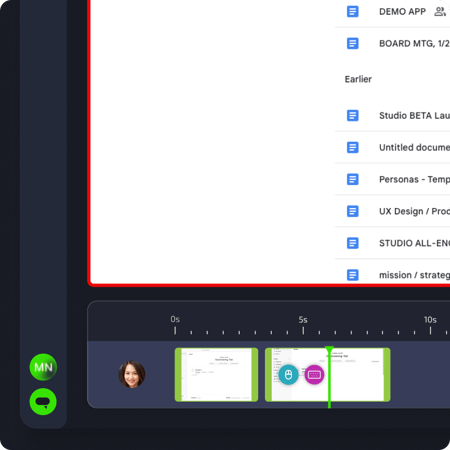
Task: Click the DEMO APP document icon
Action: pyautogui.click(x=353, y=12)
